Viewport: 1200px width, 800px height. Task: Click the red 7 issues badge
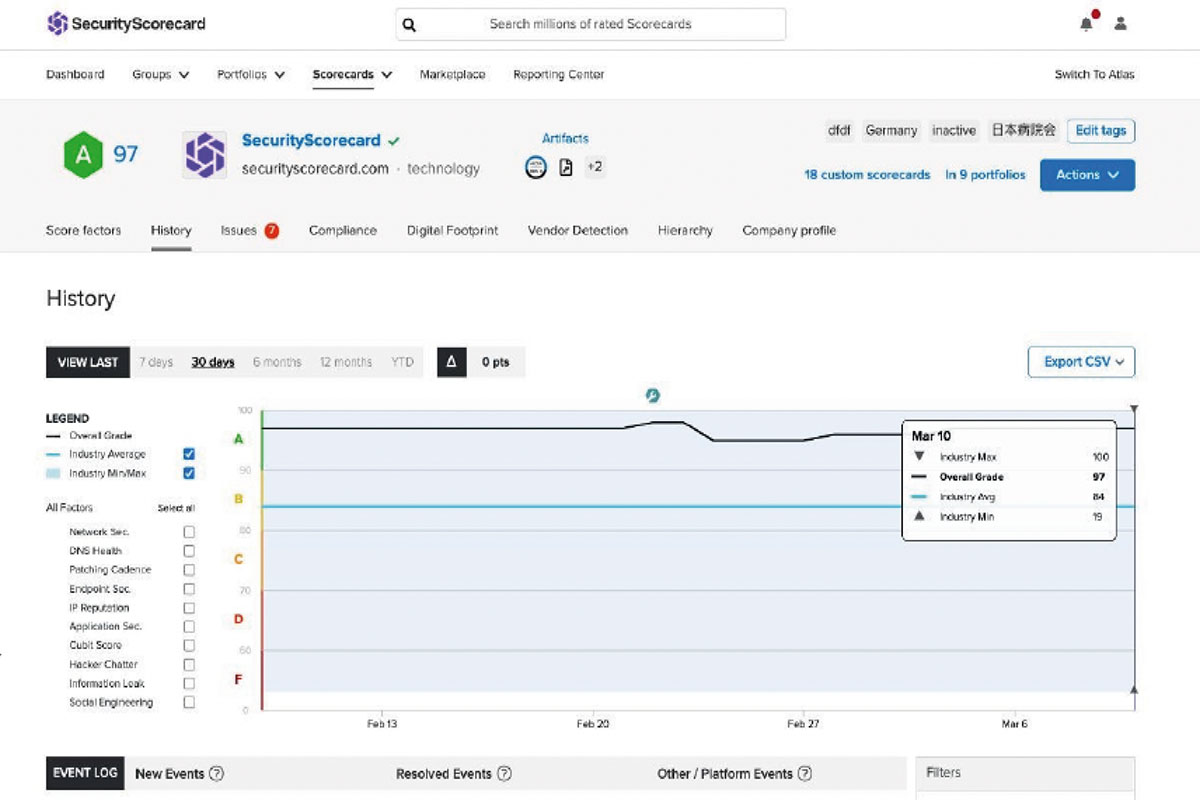[x=271, y=231]
